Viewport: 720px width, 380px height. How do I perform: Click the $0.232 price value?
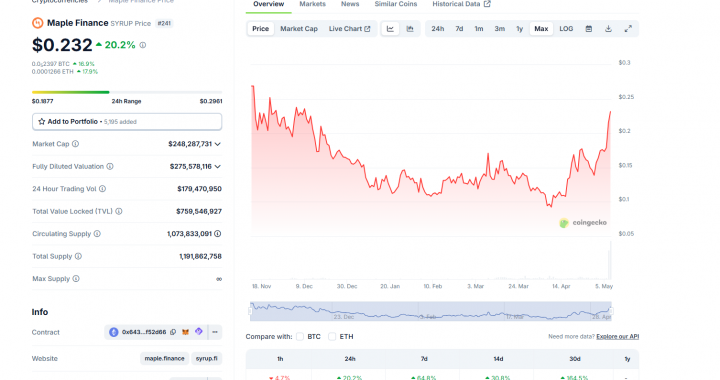[x=62, y=45]
